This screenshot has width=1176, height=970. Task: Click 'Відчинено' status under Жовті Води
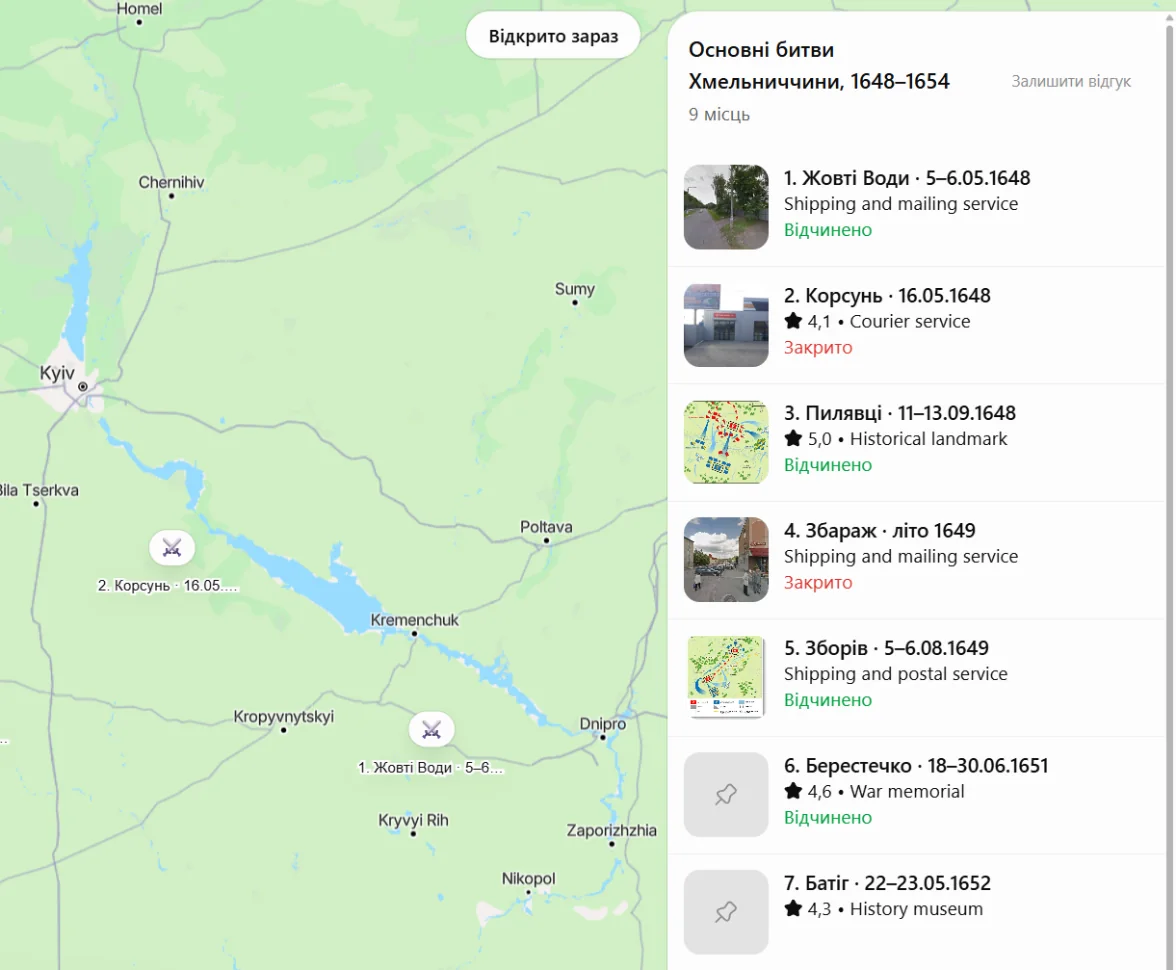point(828,230)
